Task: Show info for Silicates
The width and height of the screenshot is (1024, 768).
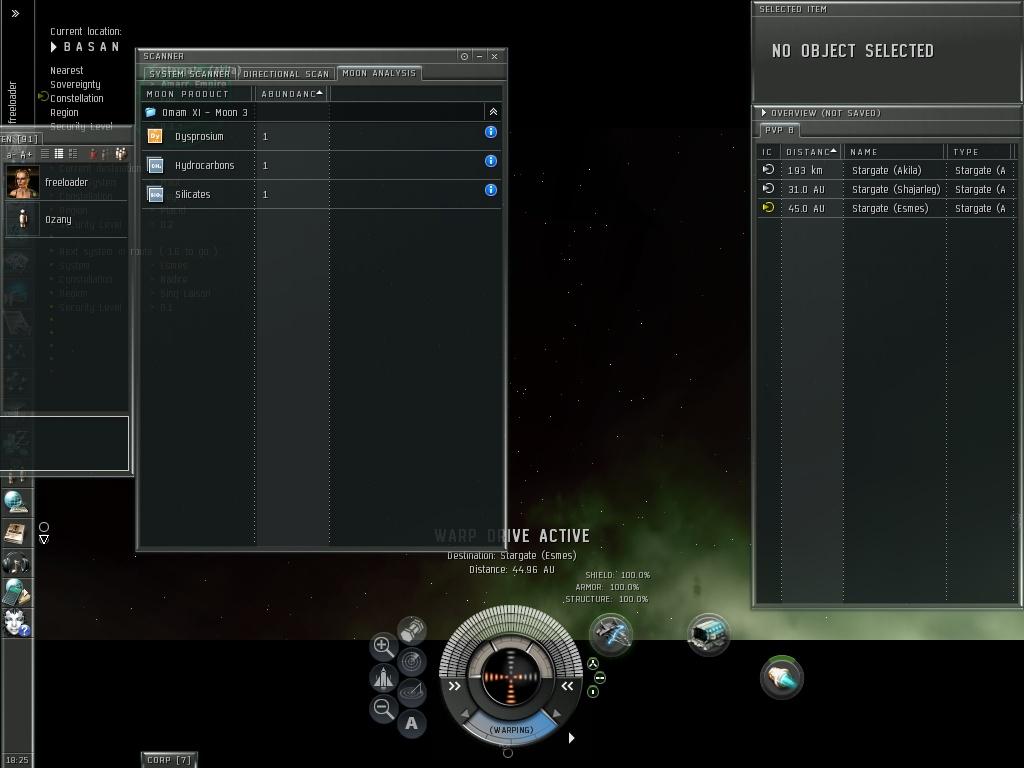Action: [491, 190]
